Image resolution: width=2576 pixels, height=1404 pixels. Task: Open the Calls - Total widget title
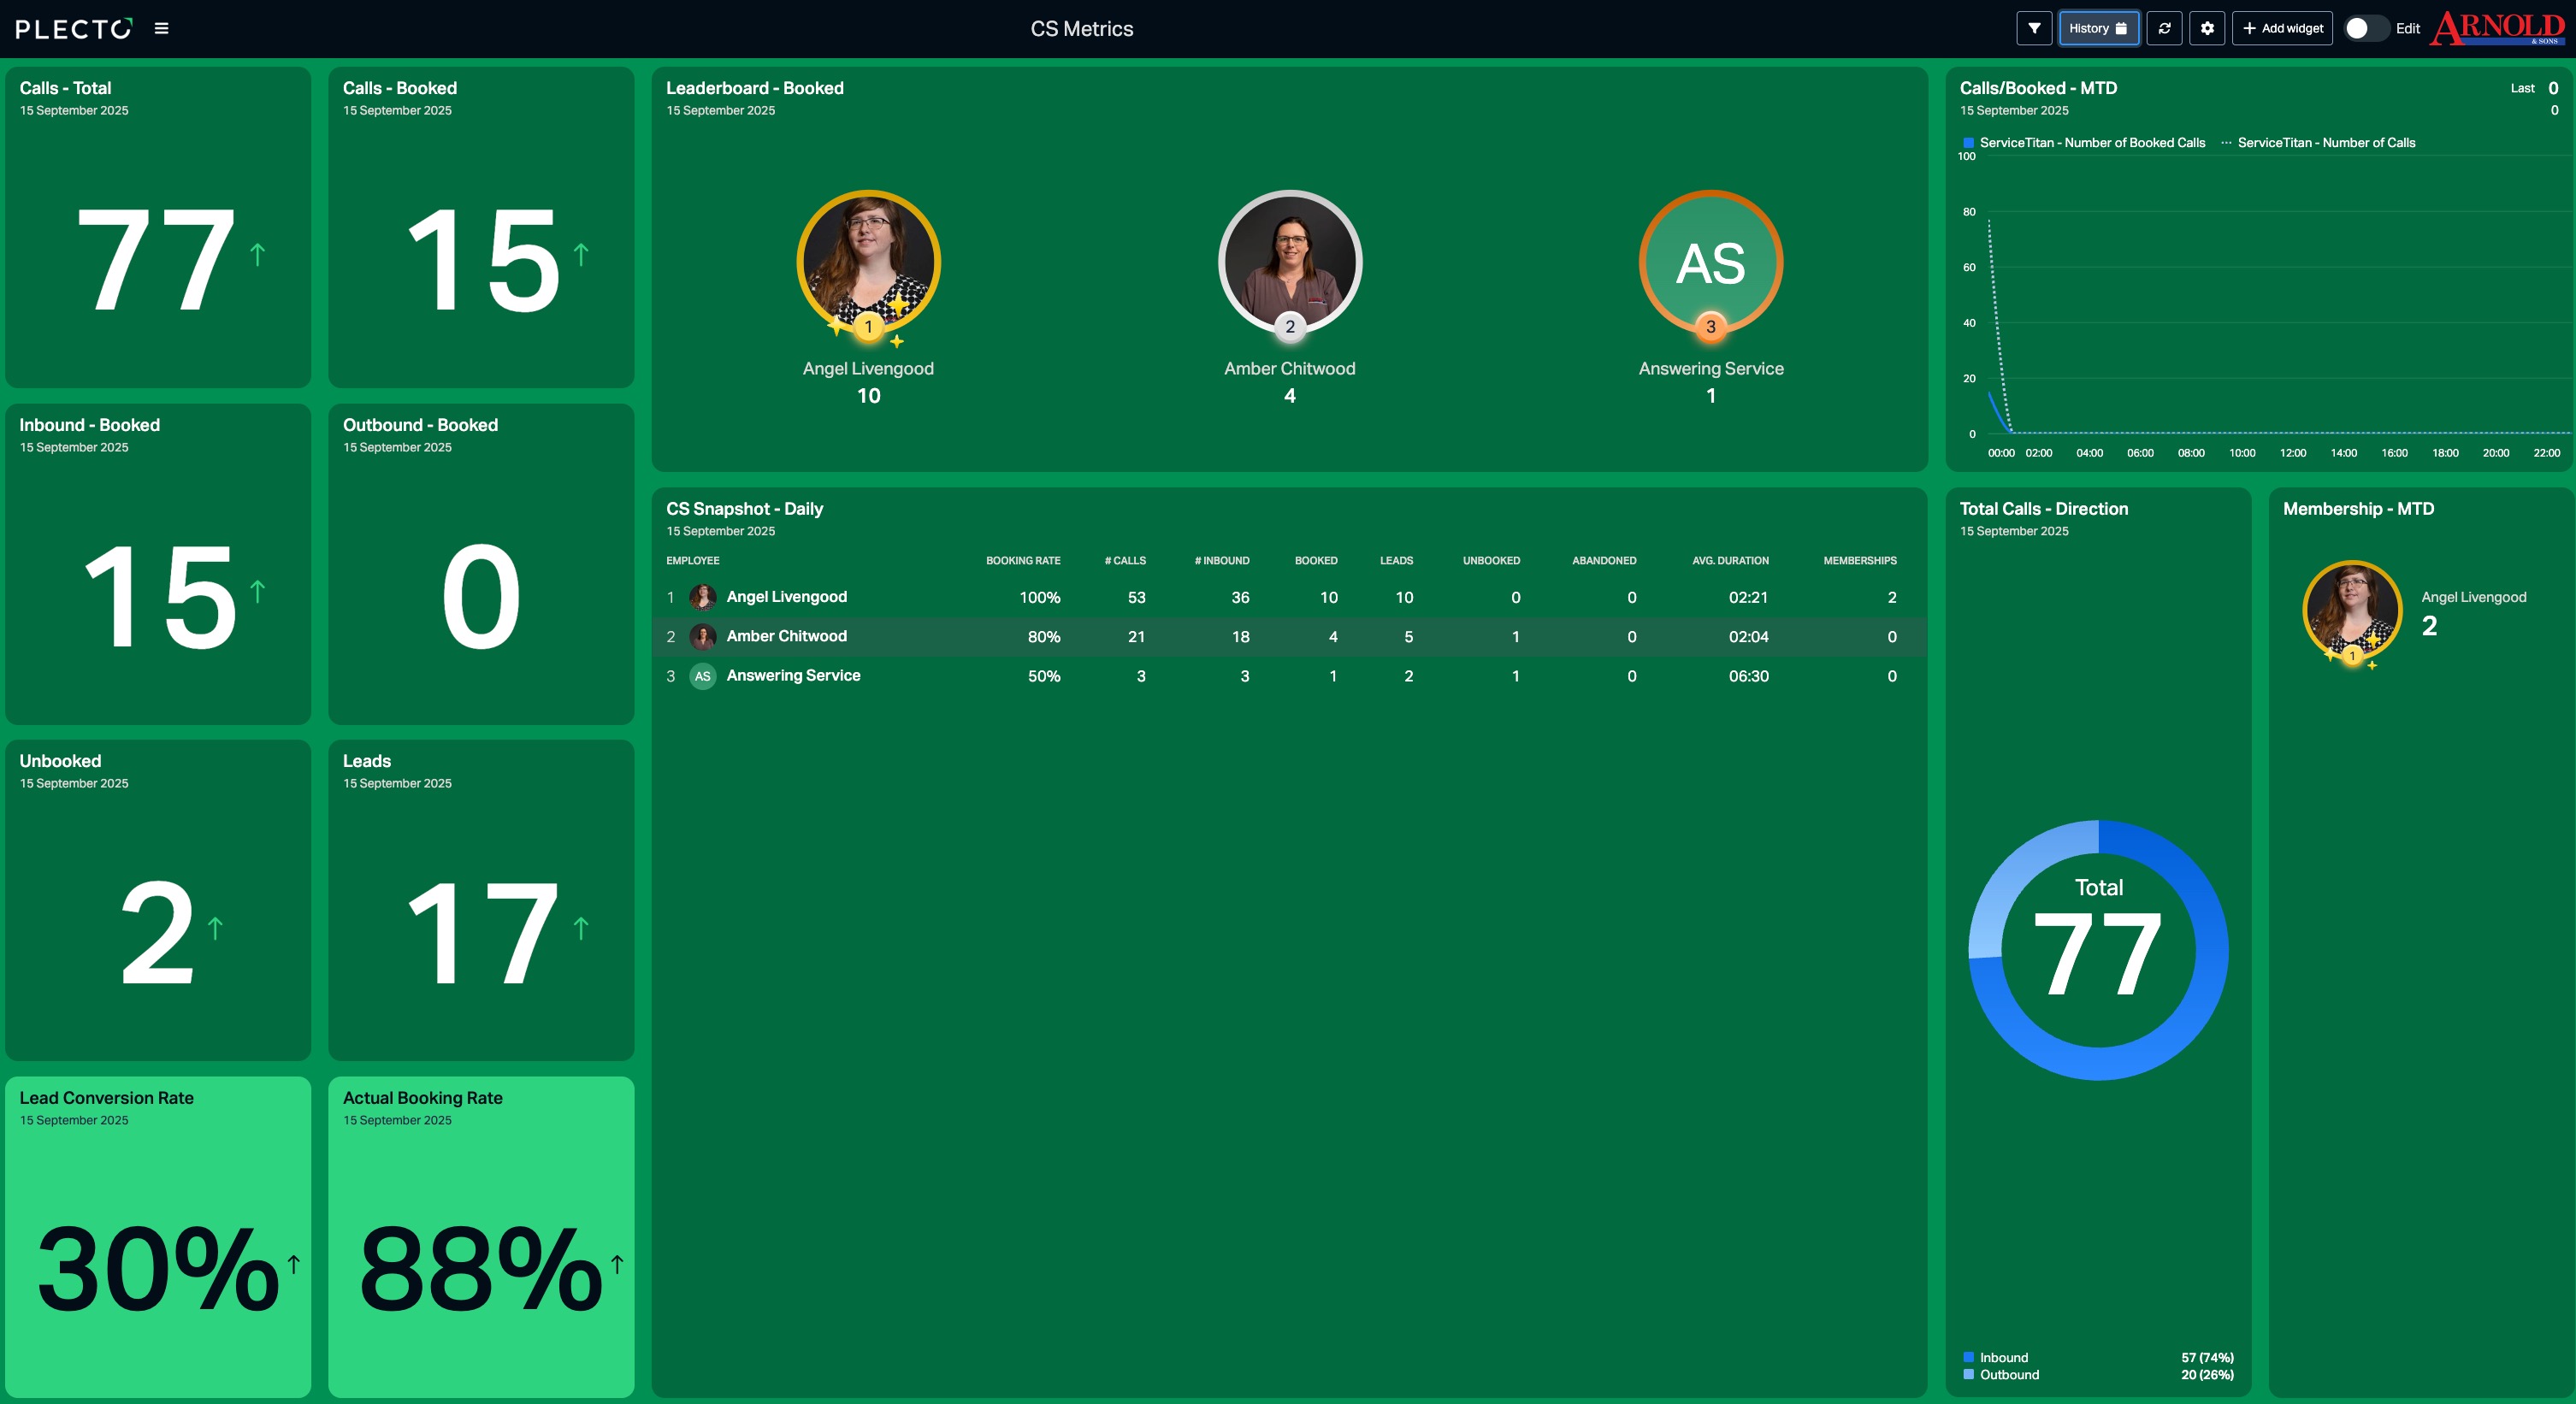[65, 88]
